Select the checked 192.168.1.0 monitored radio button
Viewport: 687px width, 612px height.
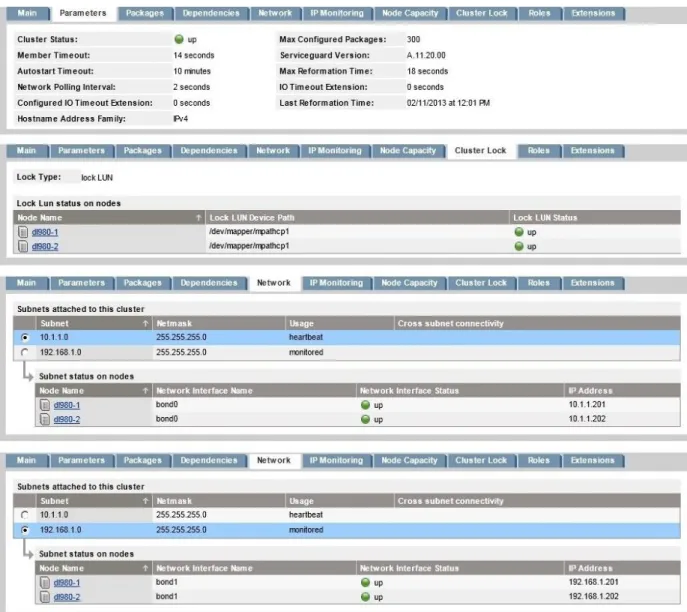coord(25,530)
